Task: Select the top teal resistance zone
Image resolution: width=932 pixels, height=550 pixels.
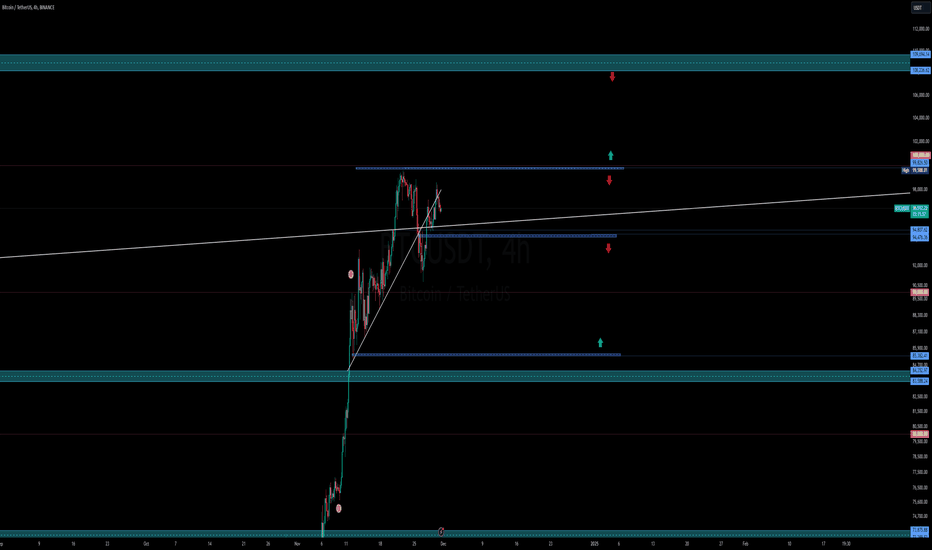Action: click(455, 62)
